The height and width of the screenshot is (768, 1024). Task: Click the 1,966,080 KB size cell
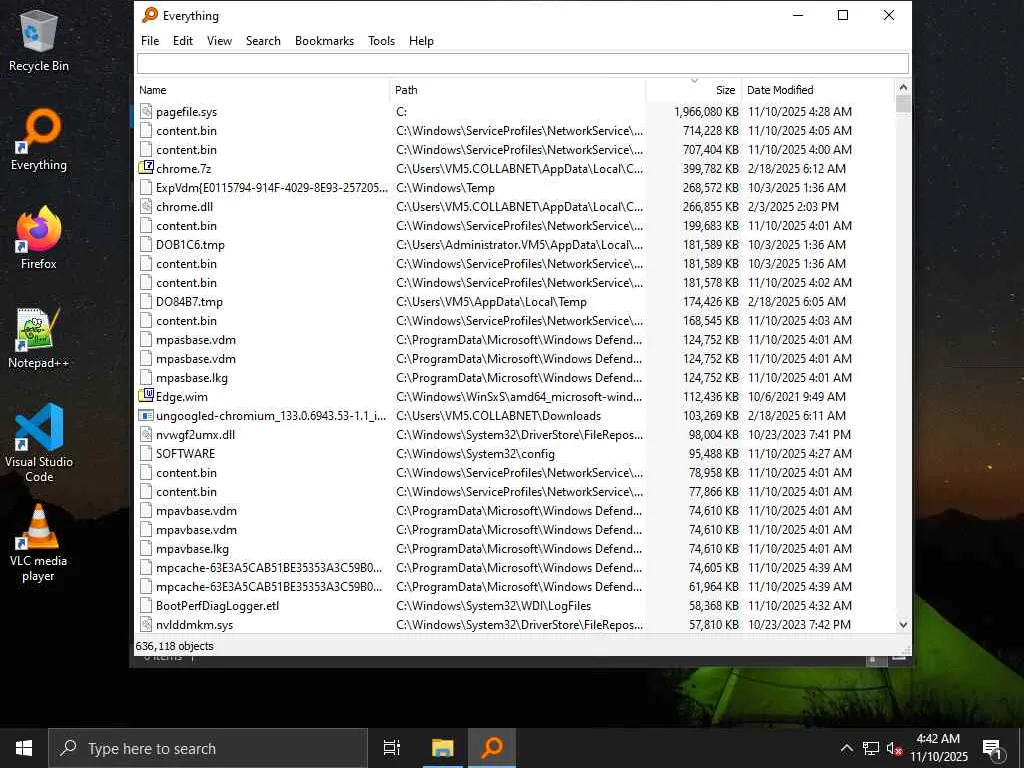706,112
